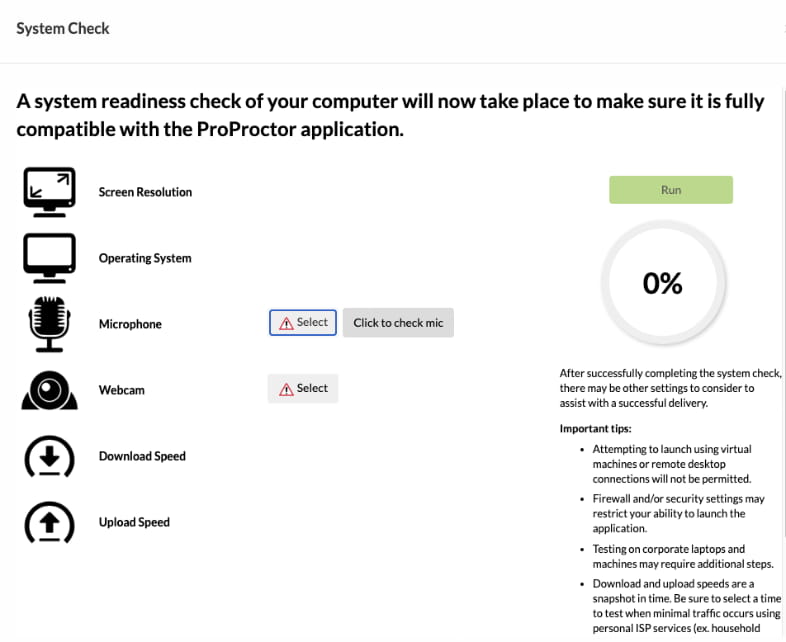Click the Download Speed arrow icon
The width and height of the screenshot is (786, 642).
point(49,456)
